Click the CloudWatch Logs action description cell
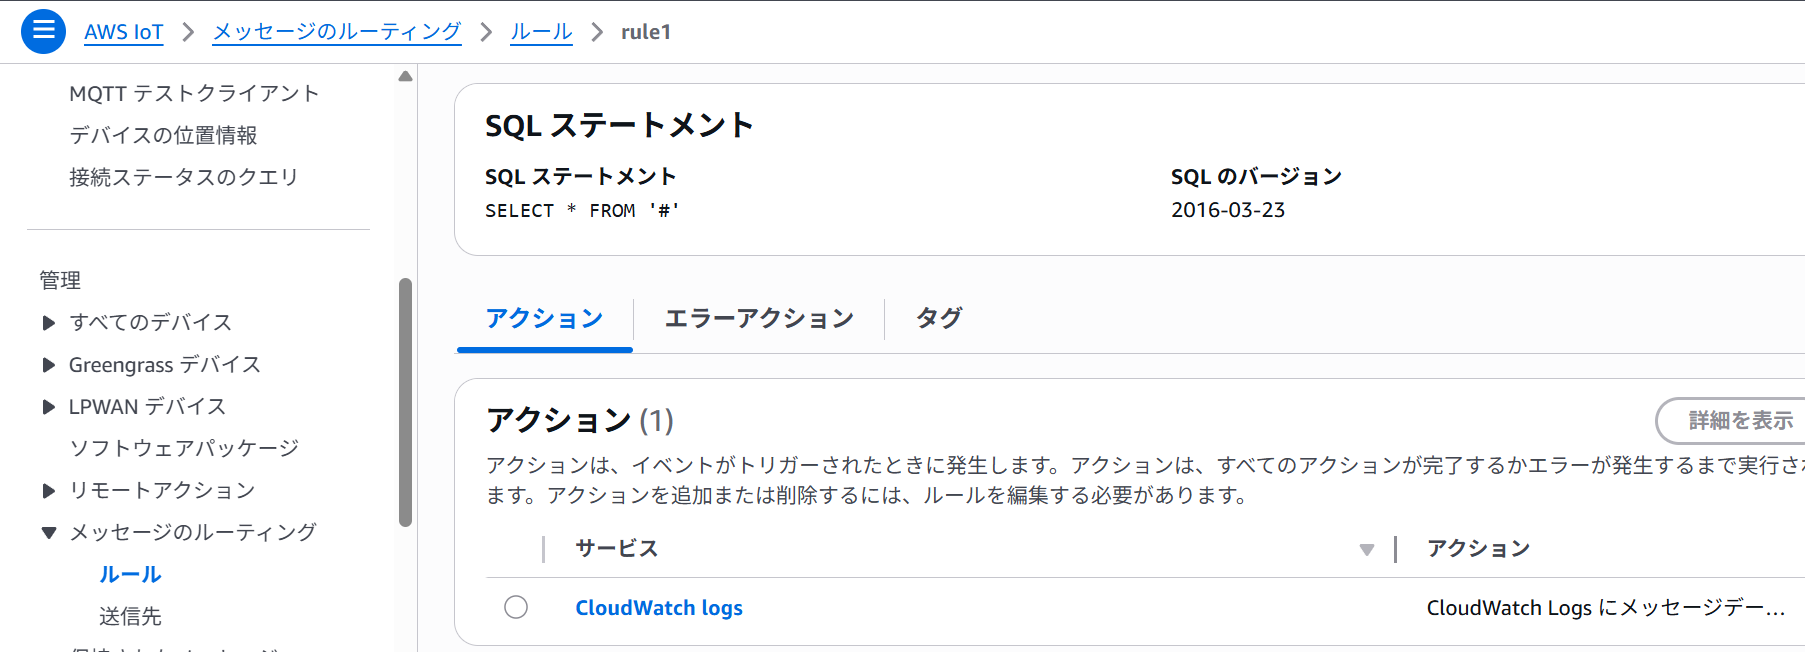The height and width of the screenshot is (652, 1805). [x=1606, y=608]
